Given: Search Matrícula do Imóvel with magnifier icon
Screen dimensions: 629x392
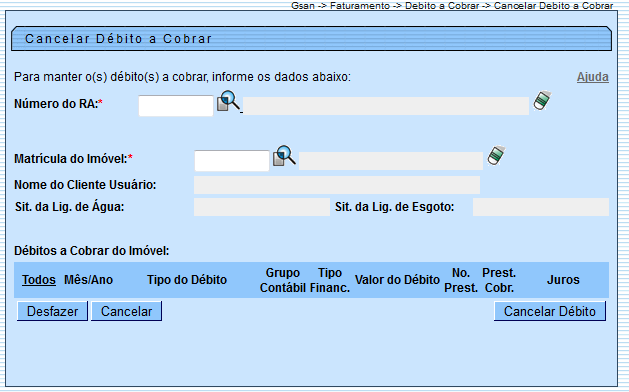Looking at the screenshot, I should point(284,156).
